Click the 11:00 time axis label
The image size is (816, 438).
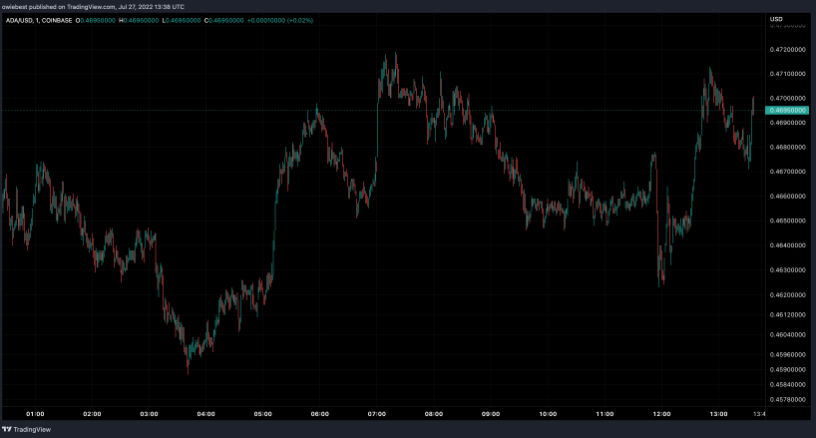(x=605, y=414)
